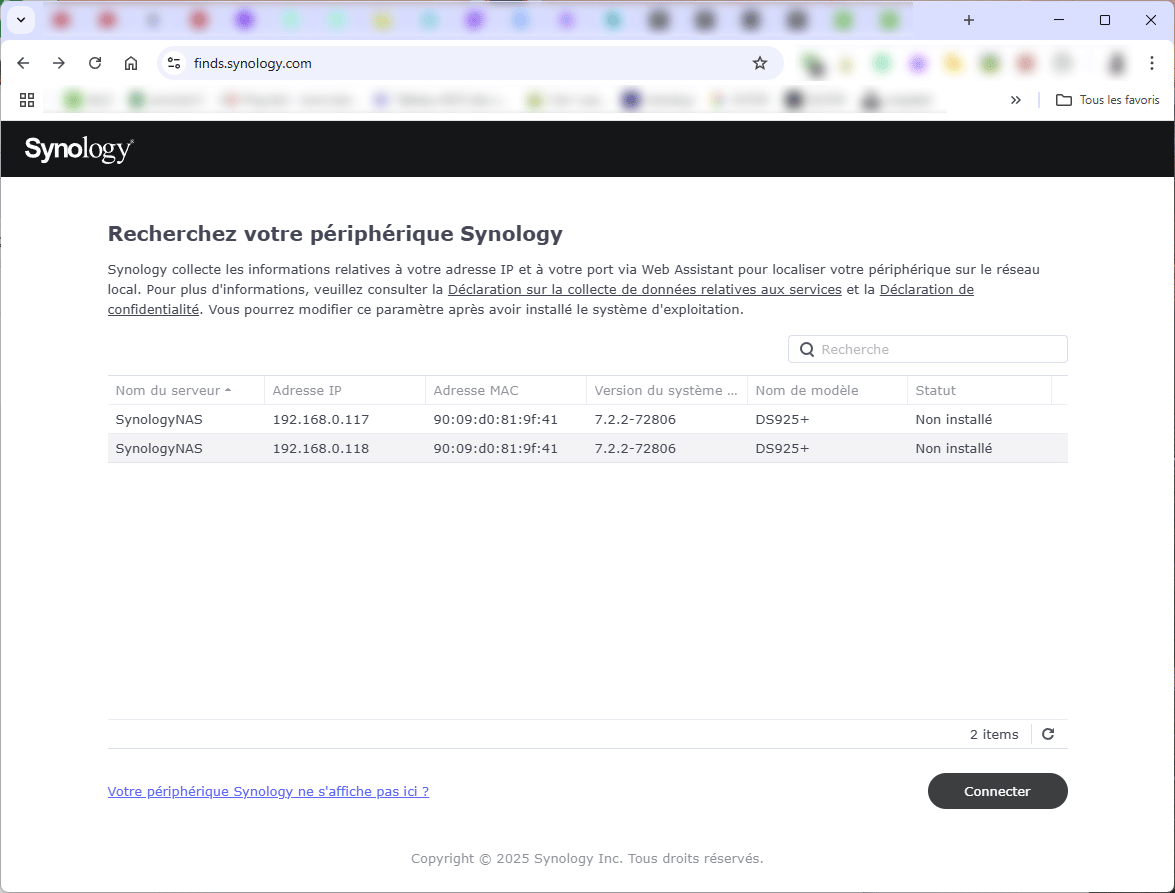Sort by Adresse MAC column
The width and height of the screenshot is (1175, 893).
[x=506, y=390]
